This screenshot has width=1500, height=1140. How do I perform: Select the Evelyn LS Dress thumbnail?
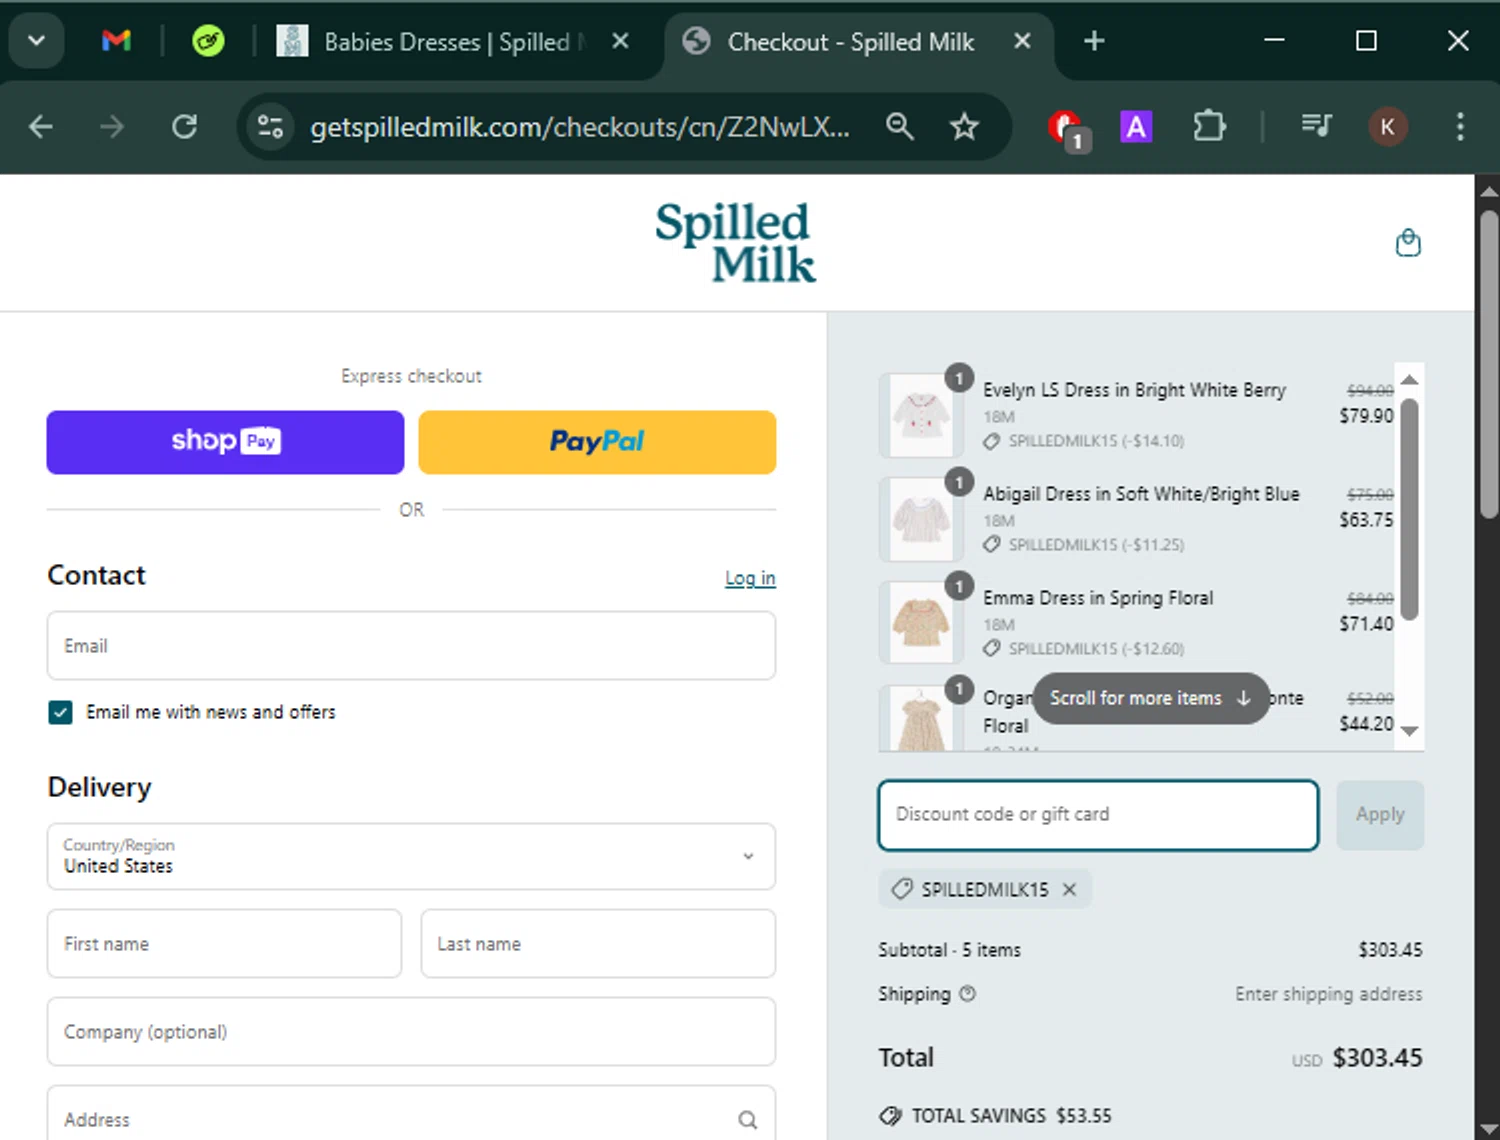(x=920, y=415)
